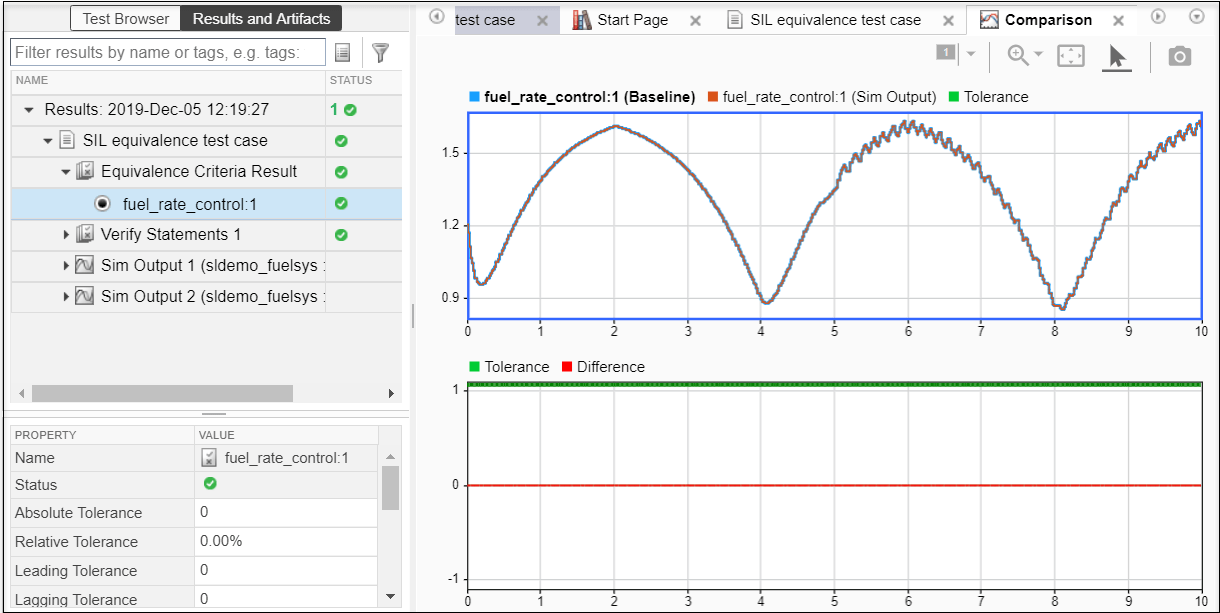Image resolution: width=1220 pixels, height=613 pixels.
Task: Select the zoom magnifier tool
Action: click(x=1018, y=56)
